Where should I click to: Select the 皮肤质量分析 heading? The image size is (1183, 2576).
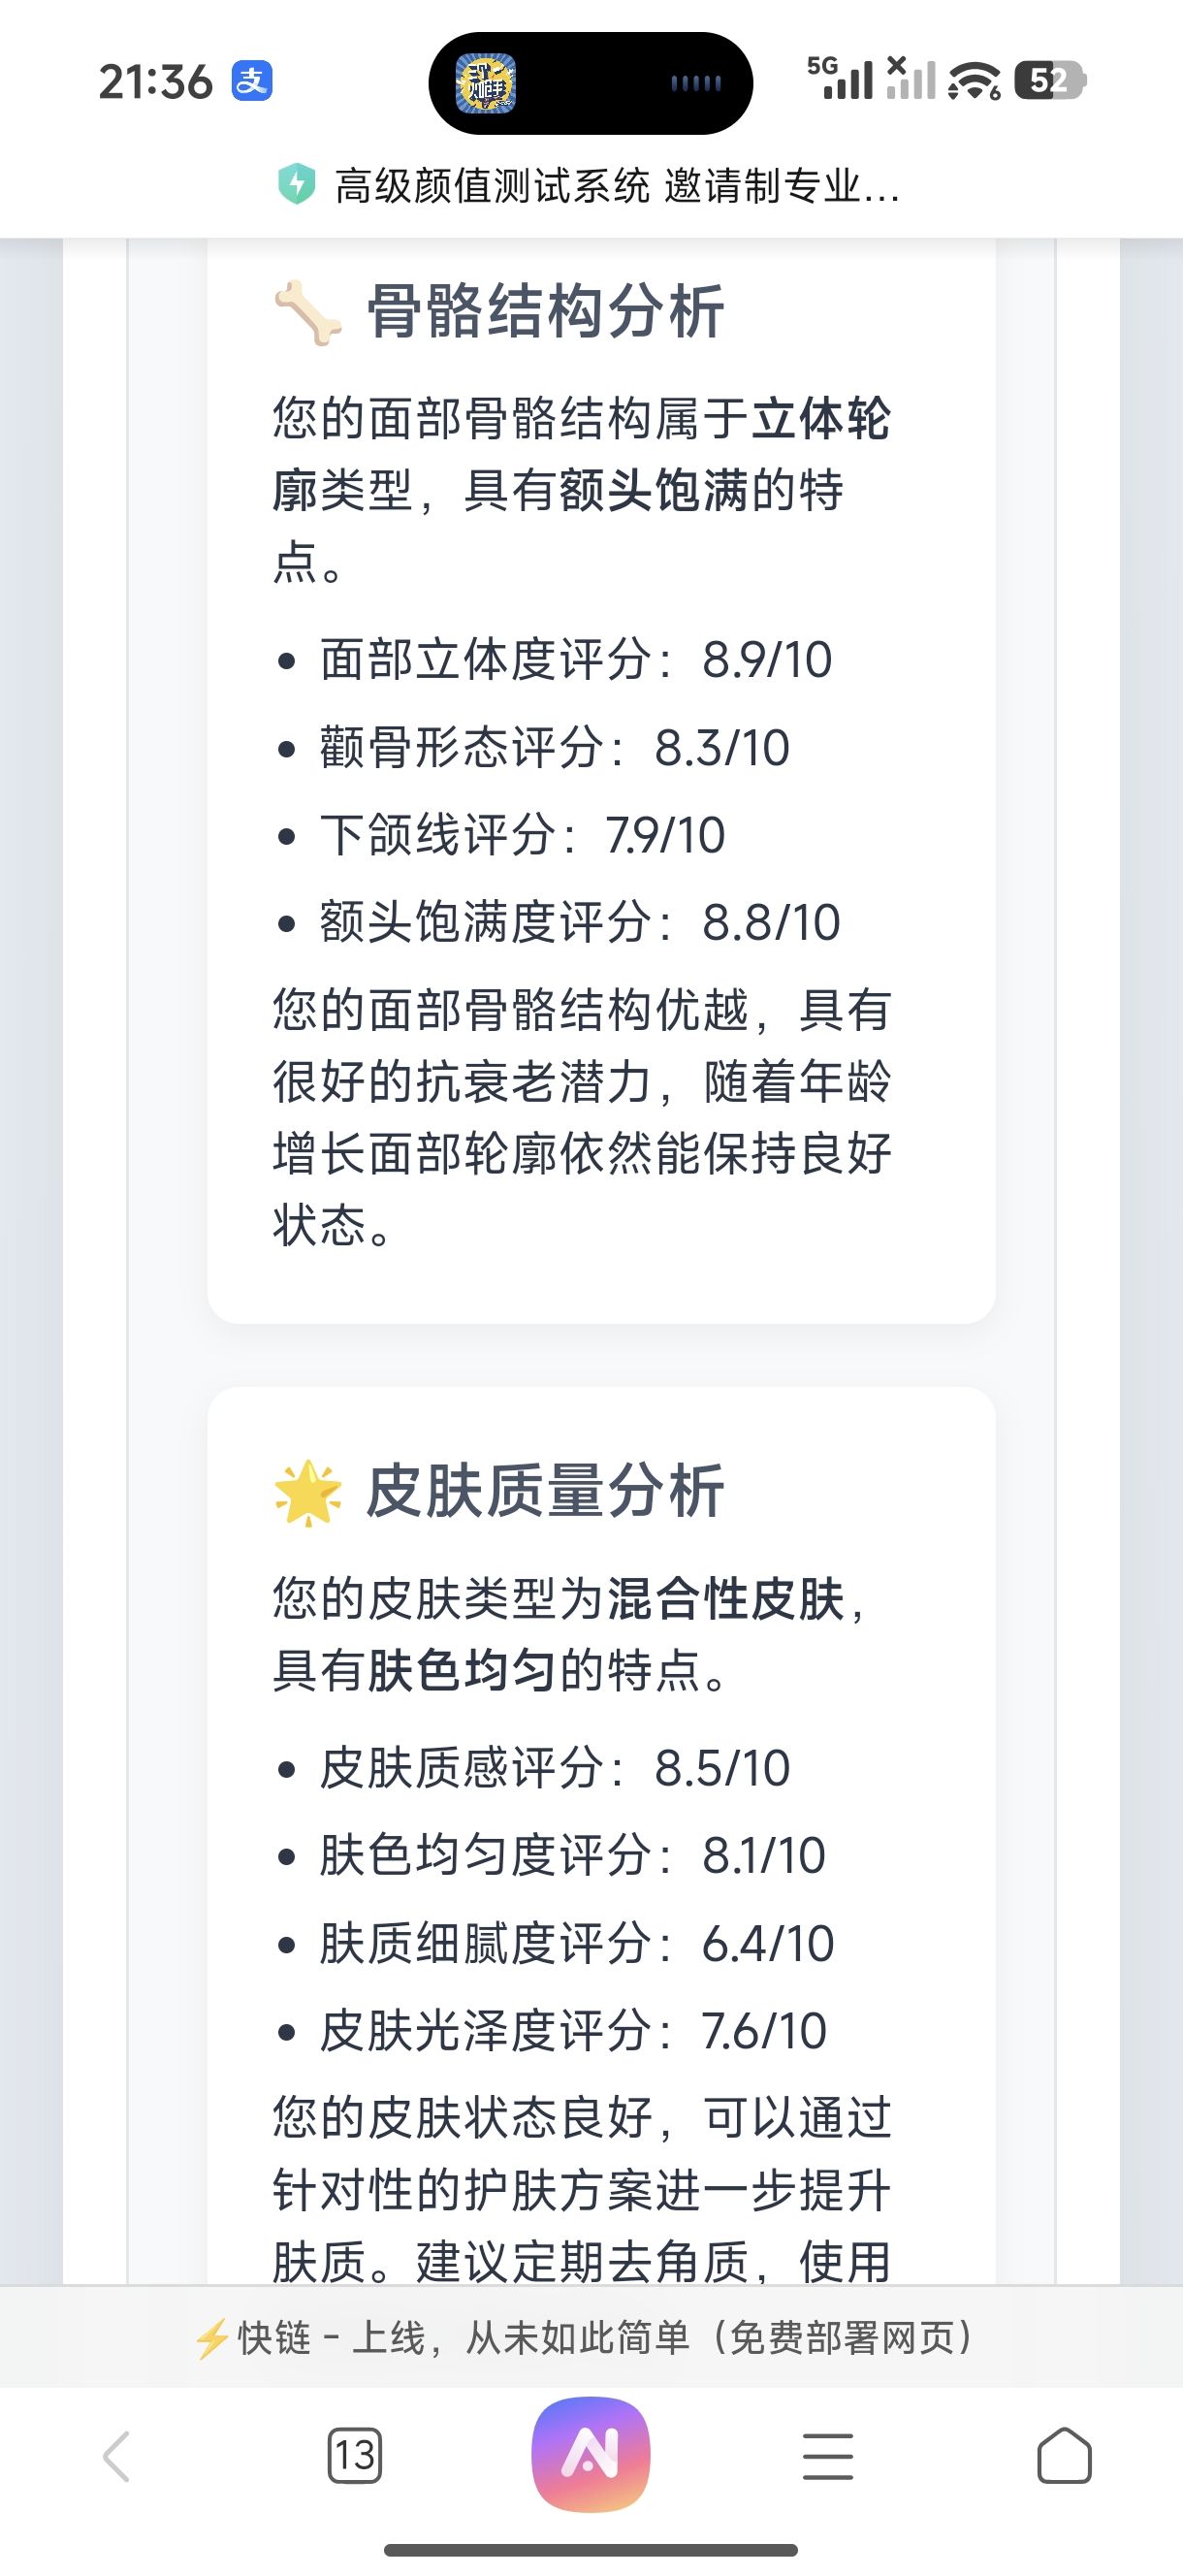(x=545, y=1491)
